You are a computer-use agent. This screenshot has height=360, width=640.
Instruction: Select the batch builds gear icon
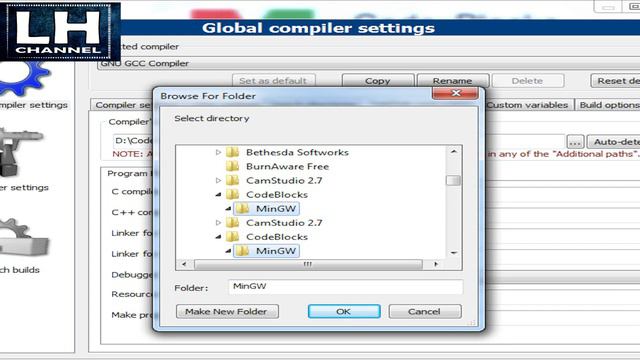point(24,238)
